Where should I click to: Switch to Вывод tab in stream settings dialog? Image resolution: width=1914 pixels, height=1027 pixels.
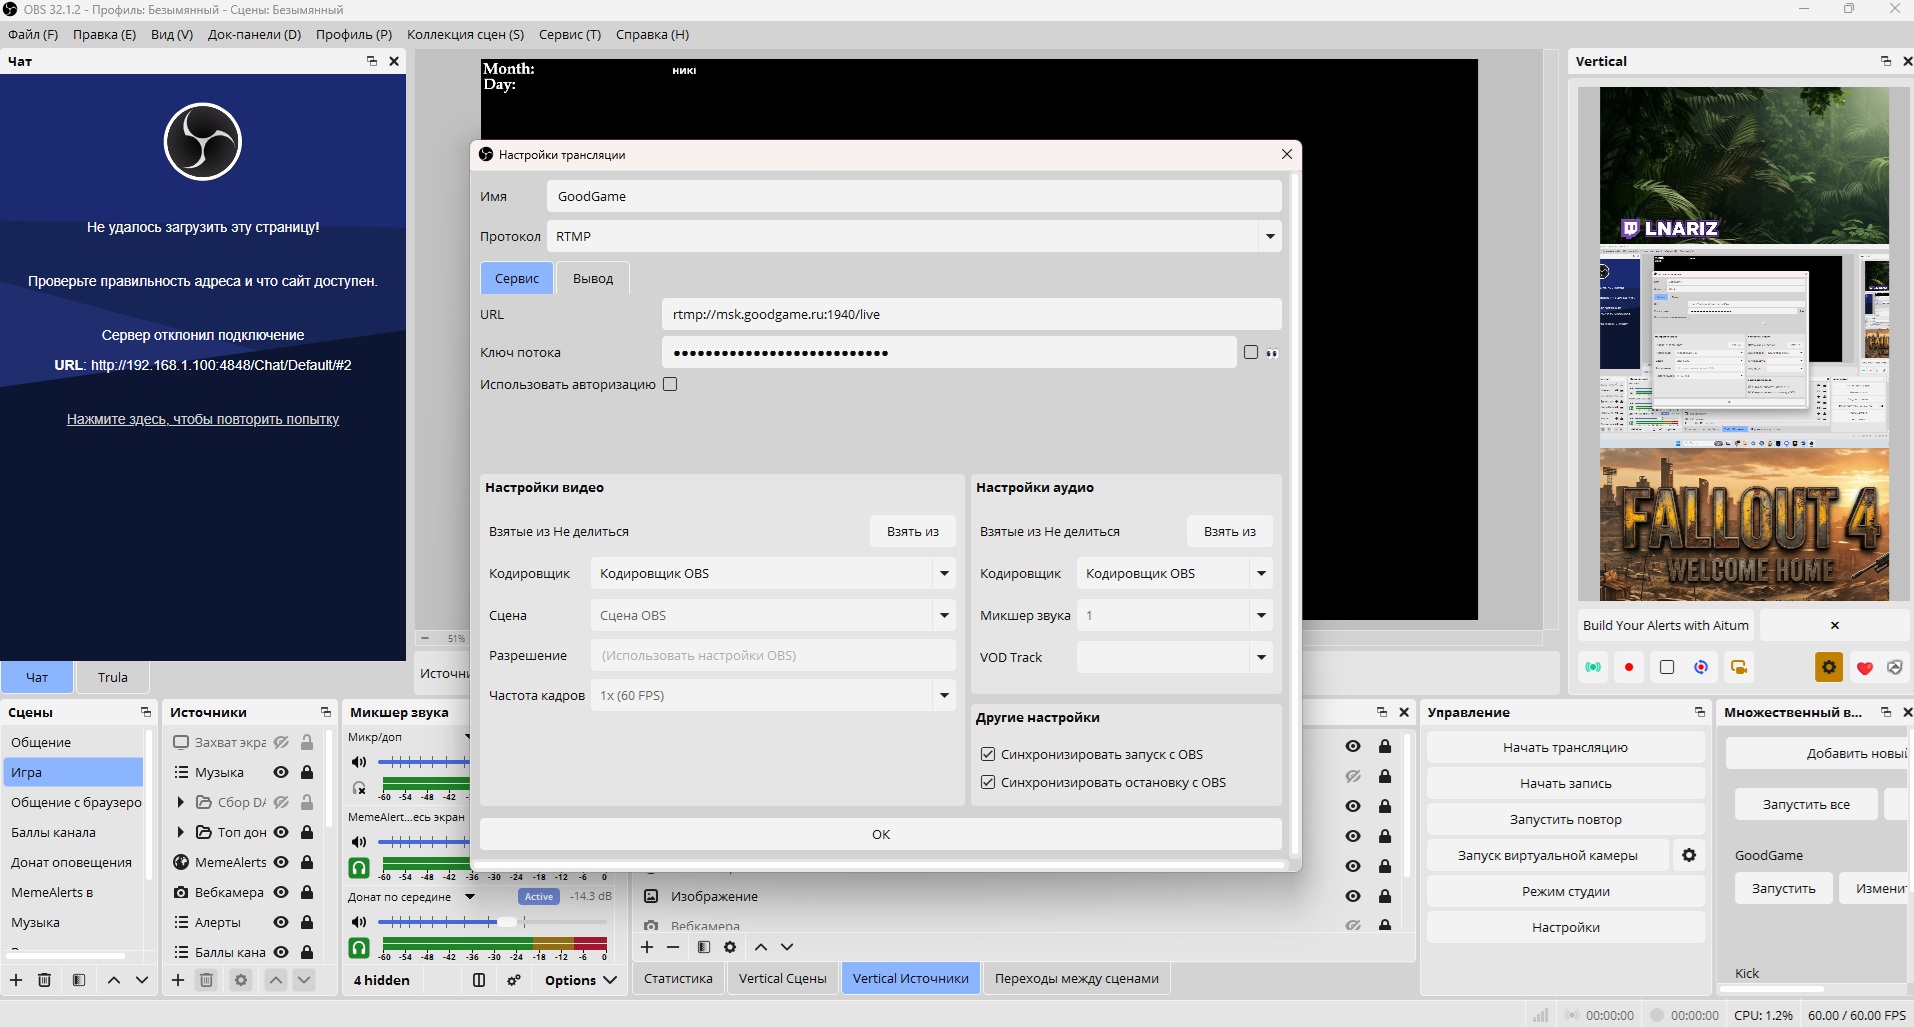(x=593, y=278)
